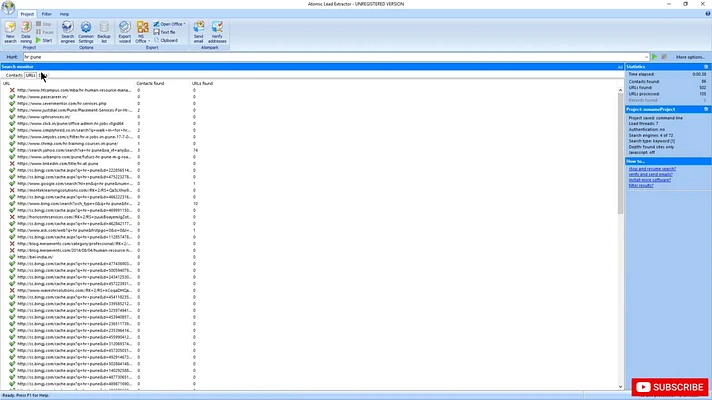Launch the Export wizard

[x=124, y=32]
